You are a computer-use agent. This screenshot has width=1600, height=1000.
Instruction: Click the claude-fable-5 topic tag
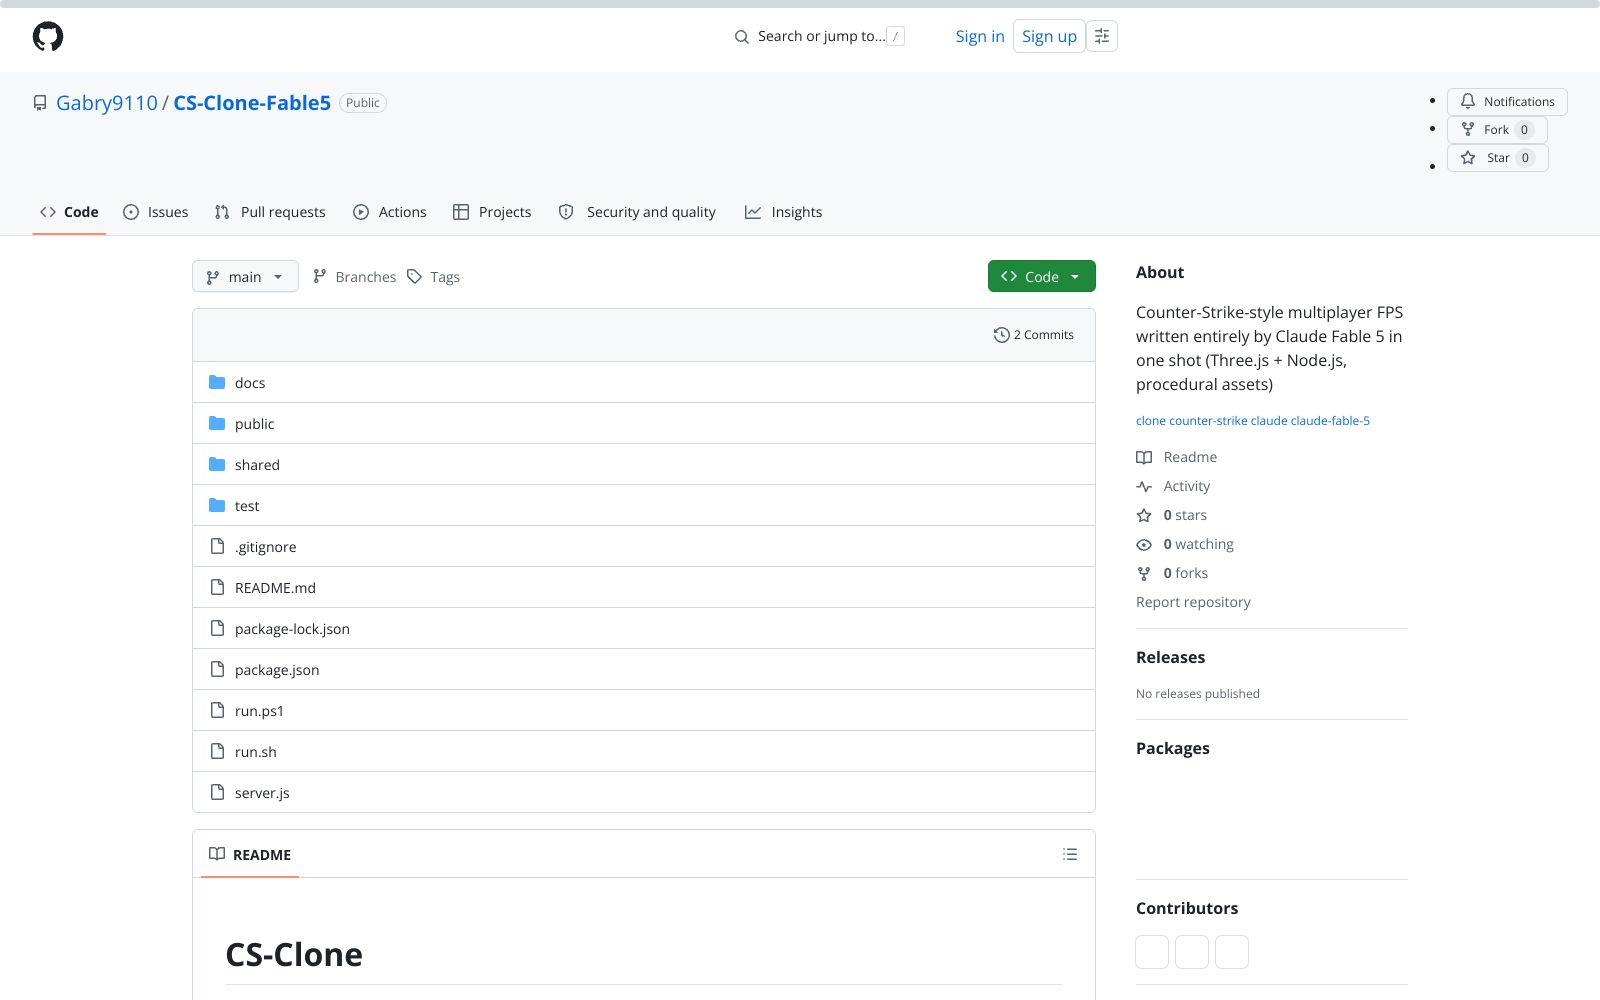1330,421
